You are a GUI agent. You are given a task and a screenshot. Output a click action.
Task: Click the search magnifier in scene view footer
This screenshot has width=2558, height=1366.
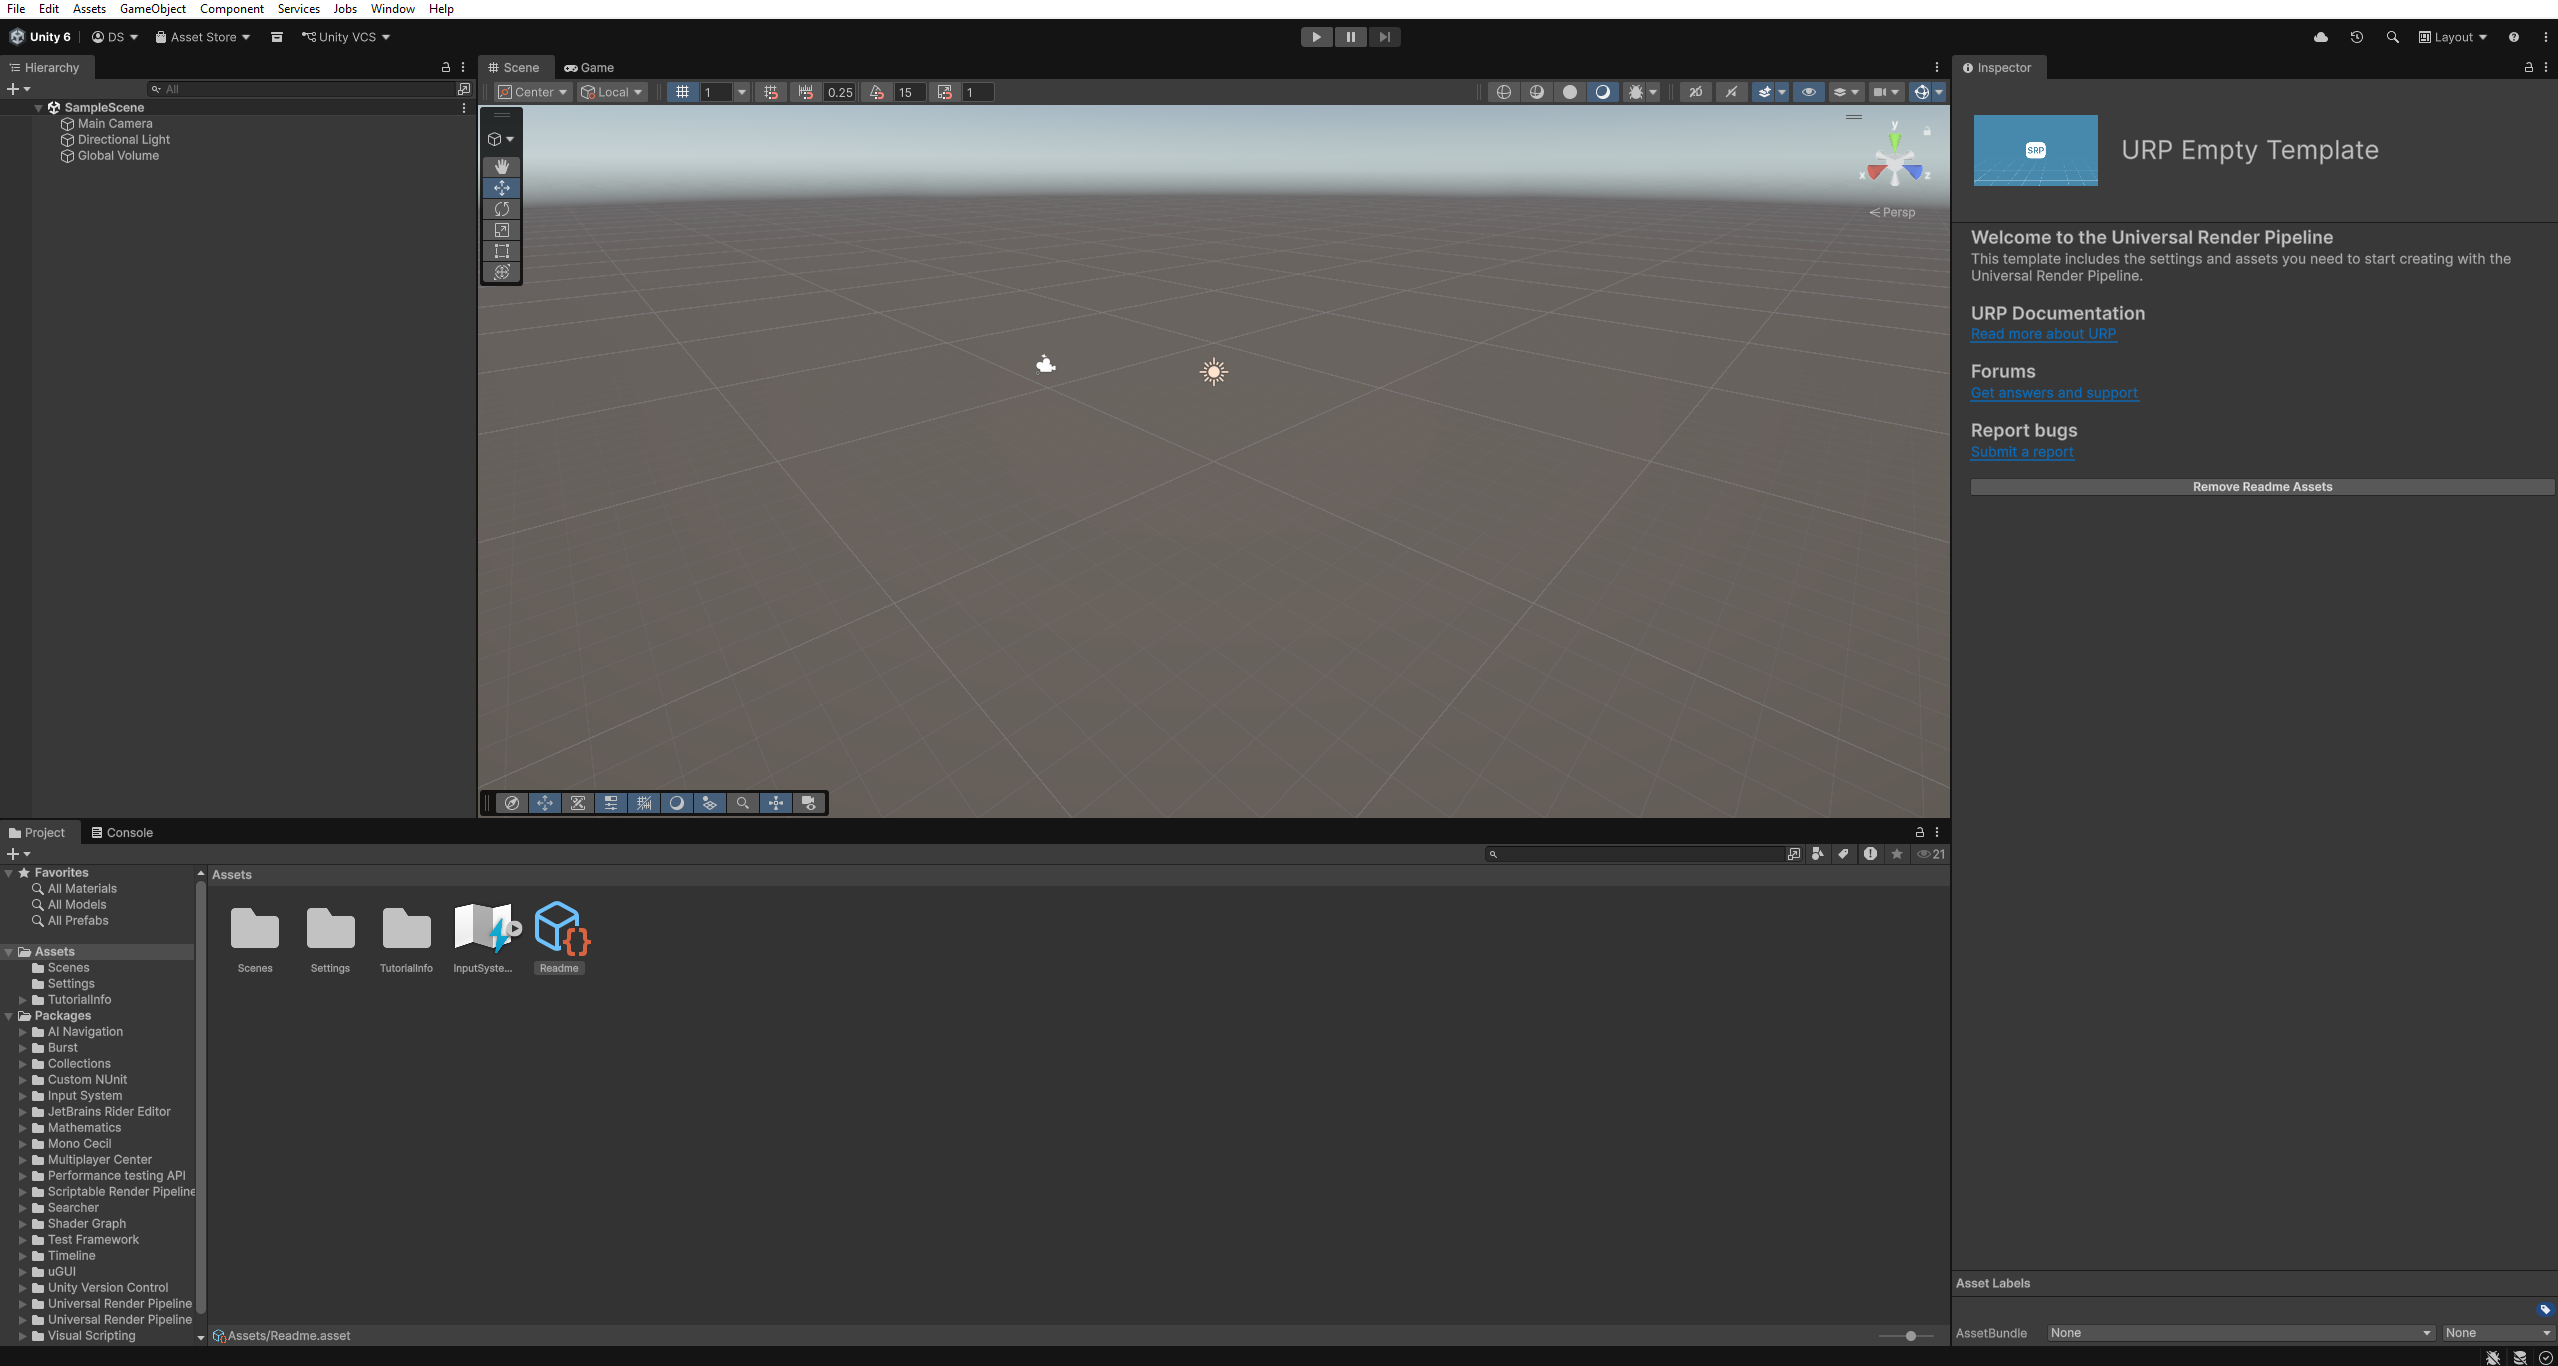743,803
